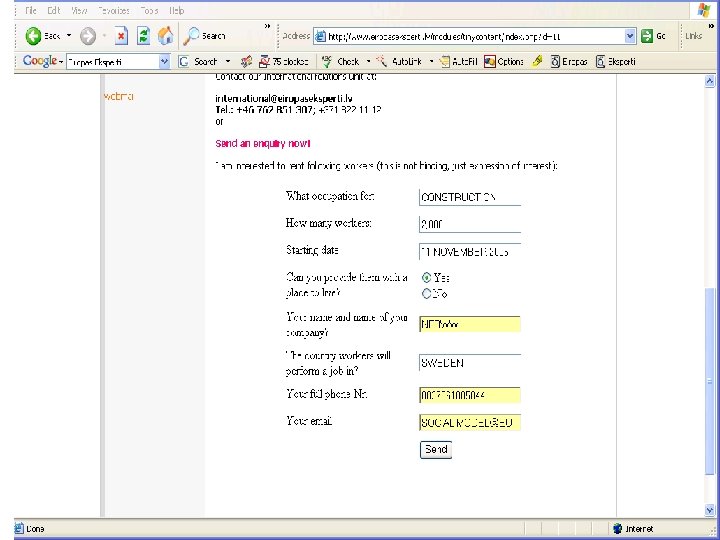
Task: Open the Edit menu
Action: coord(54,10)
